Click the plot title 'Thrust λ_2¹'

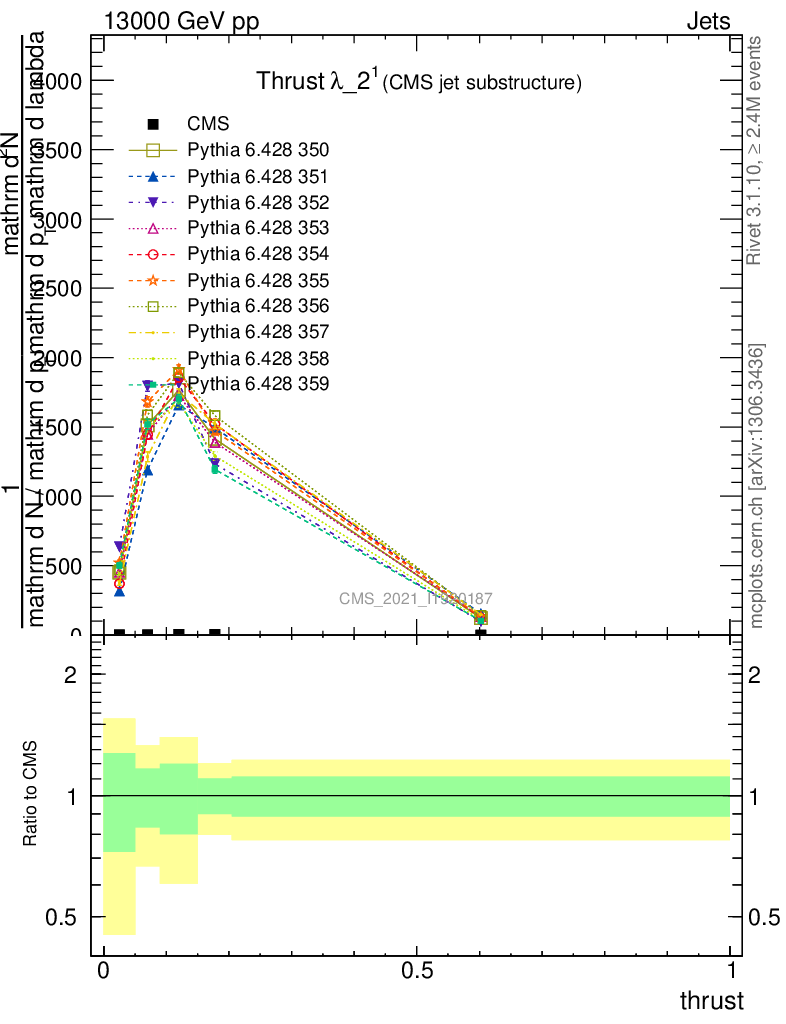tap(317, 80)
